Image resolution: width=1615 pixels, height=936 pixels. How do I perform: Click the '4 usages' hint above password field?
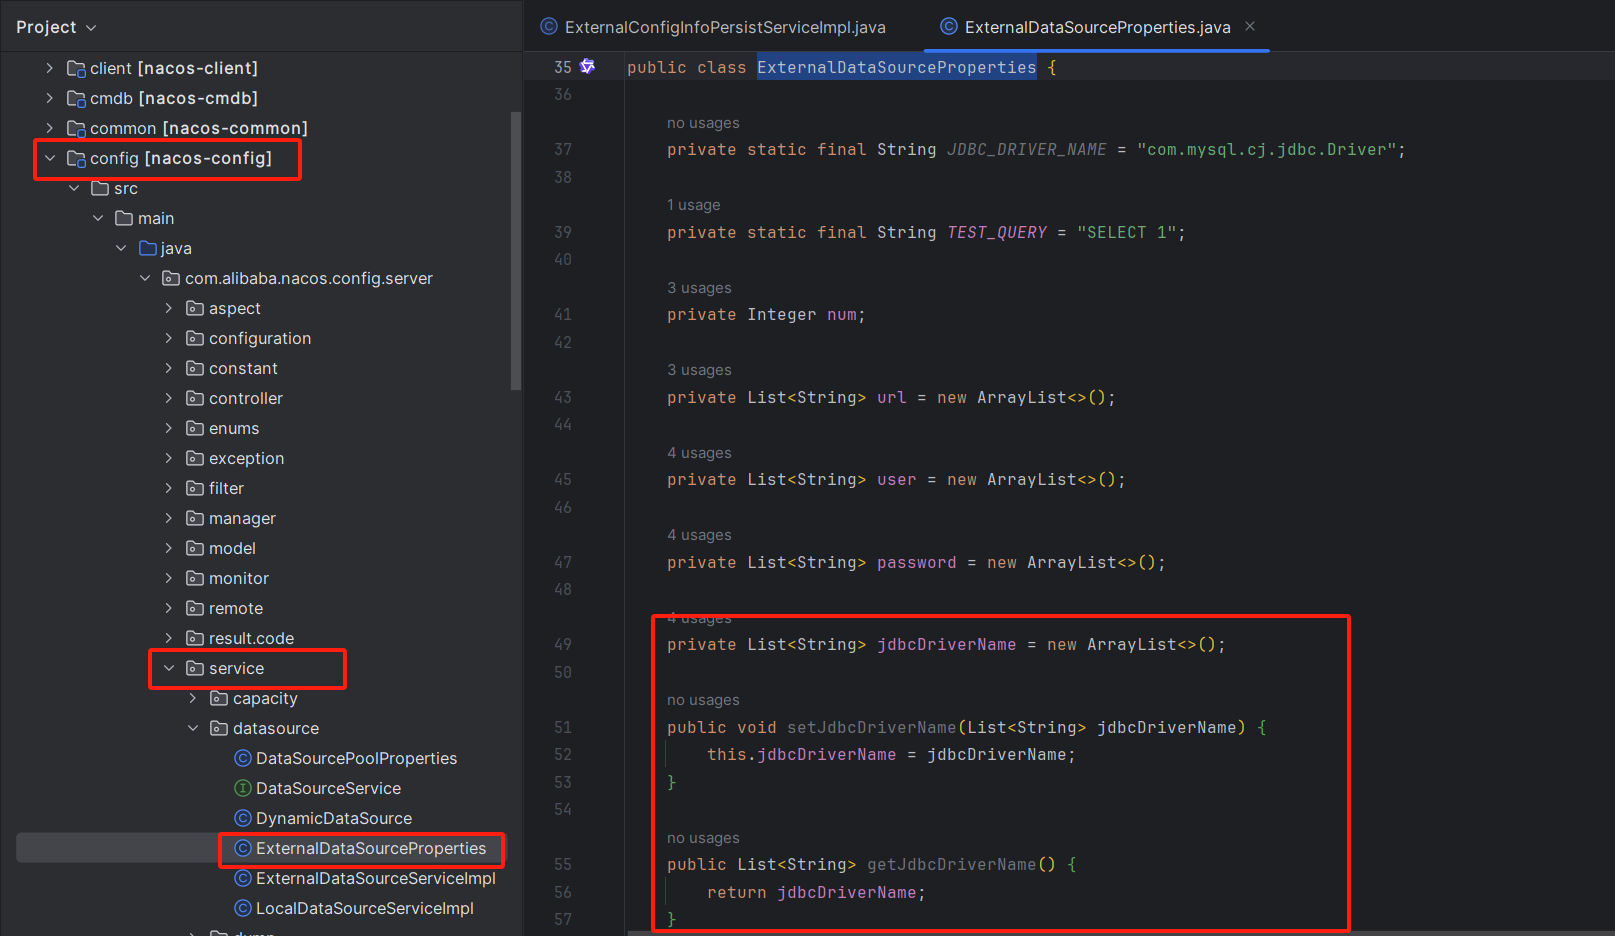click(699, 535)
